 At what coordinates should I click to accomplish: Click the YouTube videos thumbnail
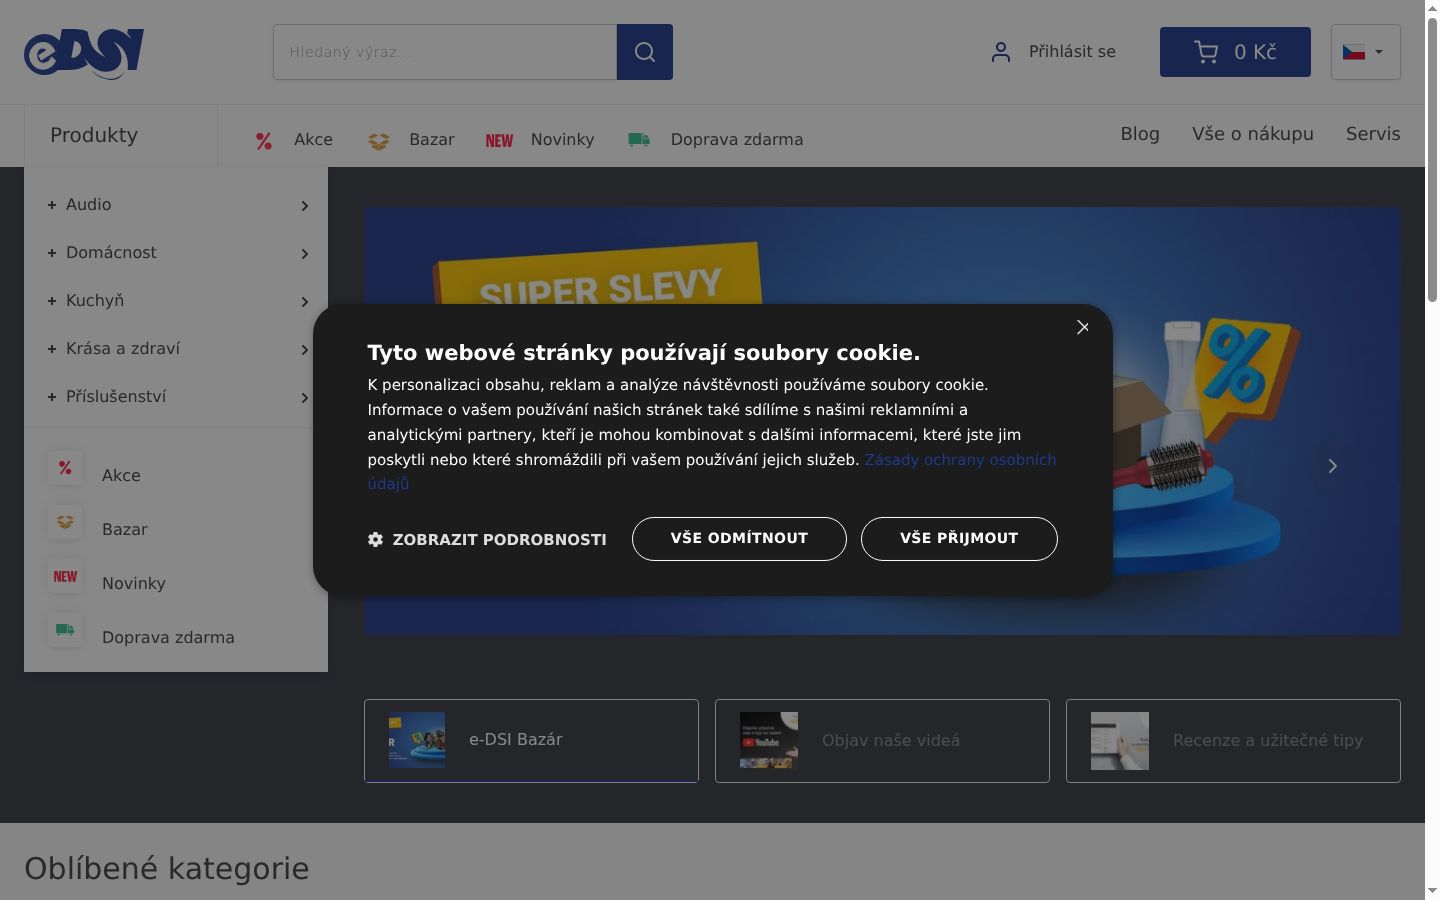[x=768, y=740]
